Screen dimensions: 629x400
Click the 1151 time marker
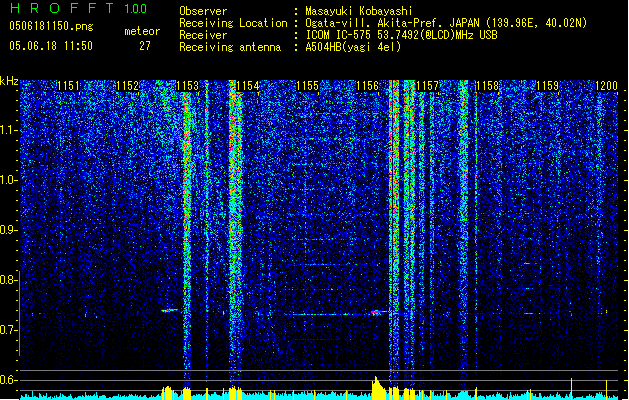pyautogui.click(x=68, y=86)
